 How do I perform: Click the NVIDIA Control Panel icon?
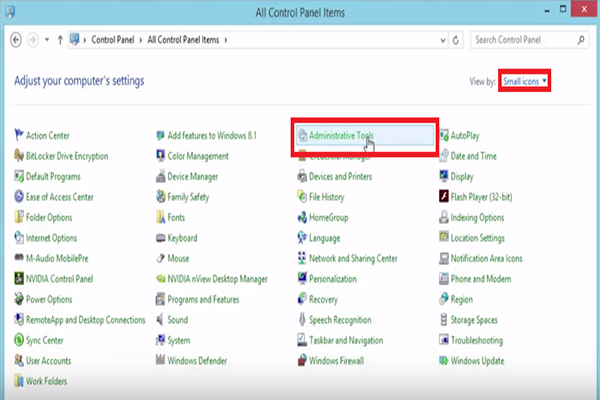19,279
